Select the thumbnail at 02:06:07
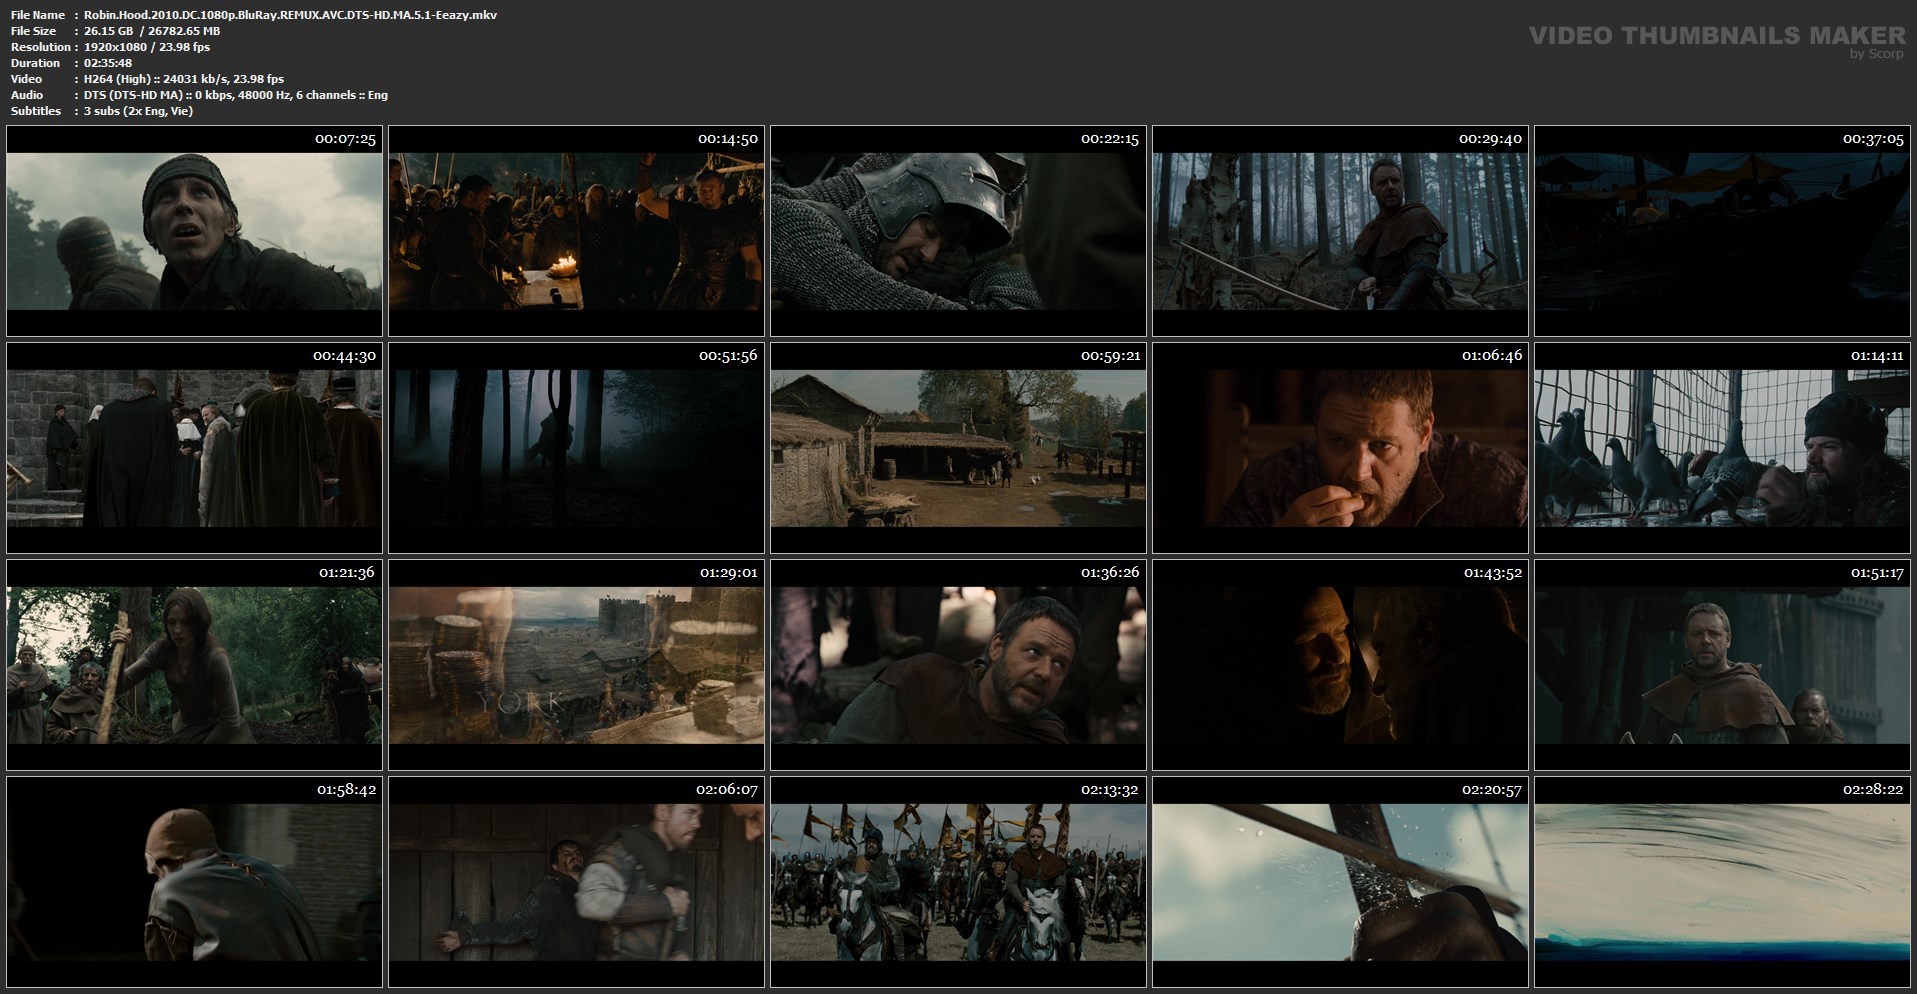Viewport: 1917px width, 994px height. click(x=576, y=882)
